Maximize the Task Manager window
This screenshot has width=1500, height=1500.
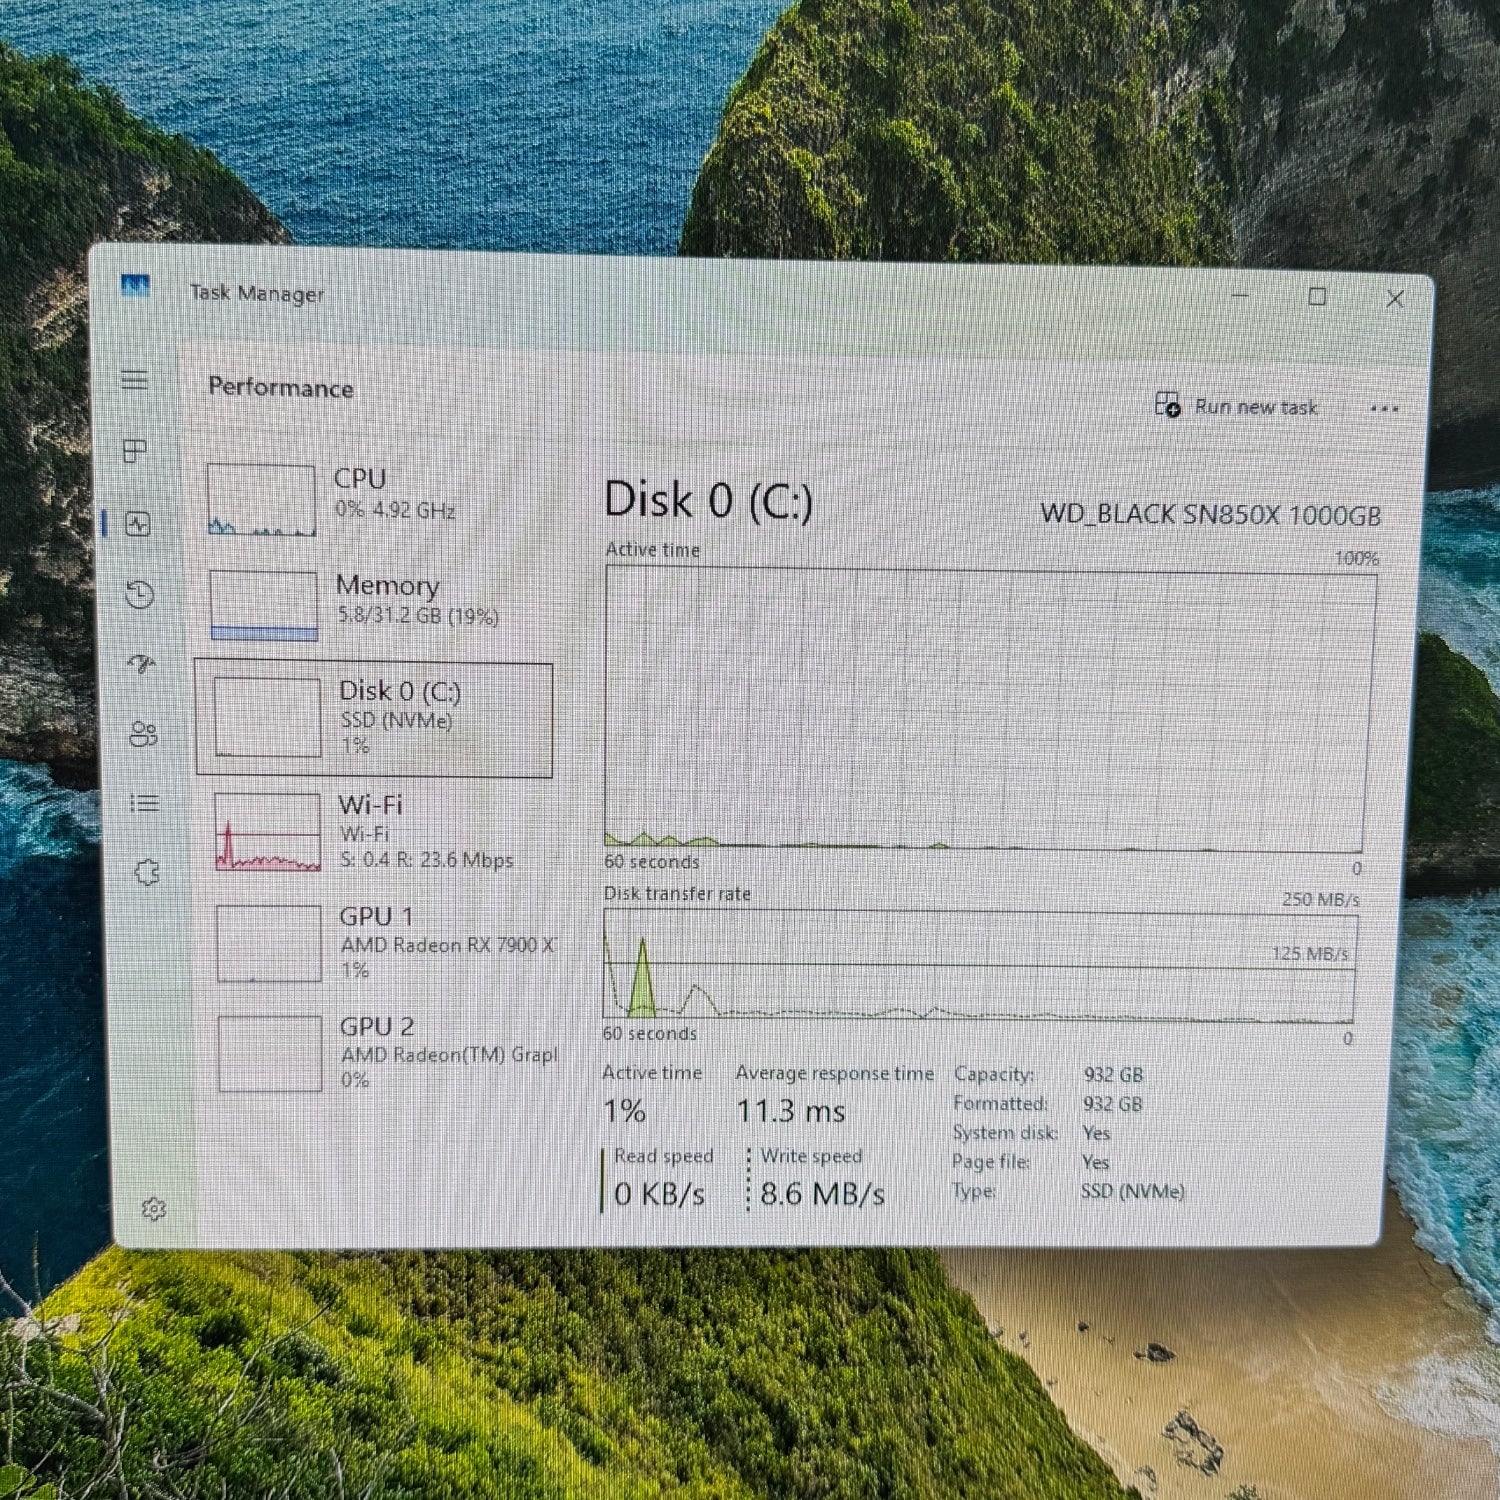point(1318,297)
